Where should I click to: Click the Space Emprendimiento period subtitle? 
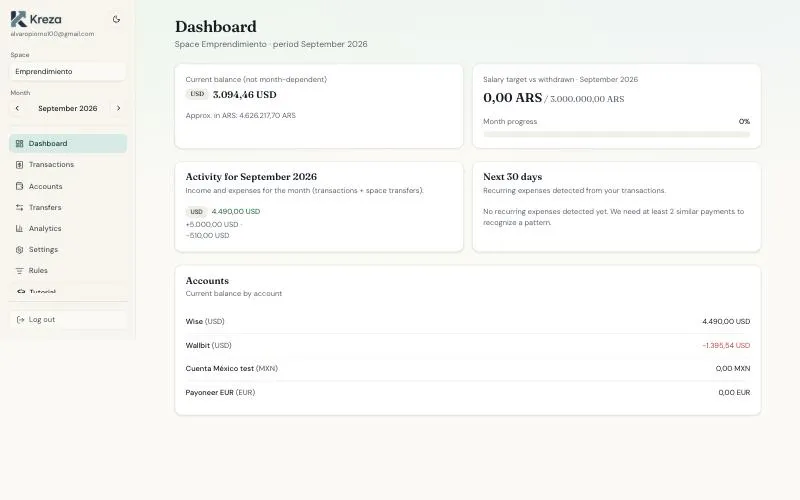(271, 44)
